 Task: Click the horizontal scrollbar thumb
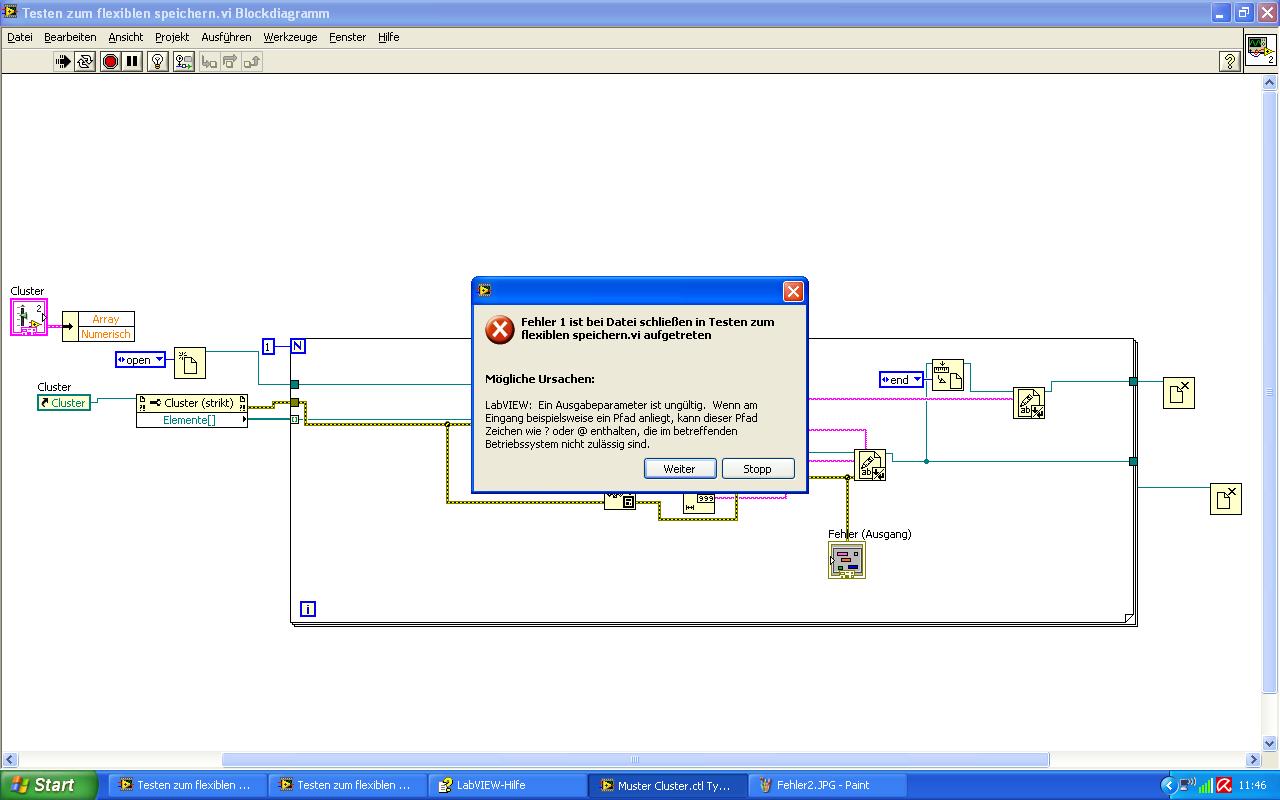pyautogui.click(x=635, y=760)
